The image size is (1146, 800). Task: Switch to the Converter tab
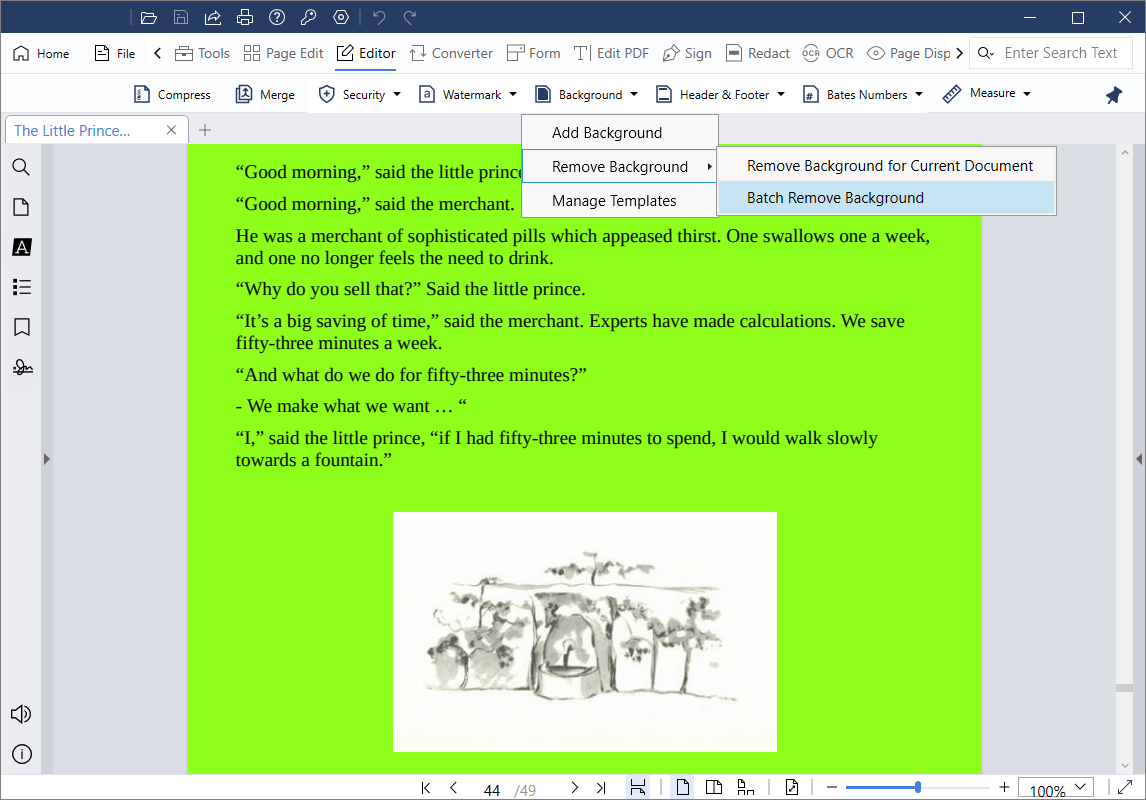click(451, 53)
